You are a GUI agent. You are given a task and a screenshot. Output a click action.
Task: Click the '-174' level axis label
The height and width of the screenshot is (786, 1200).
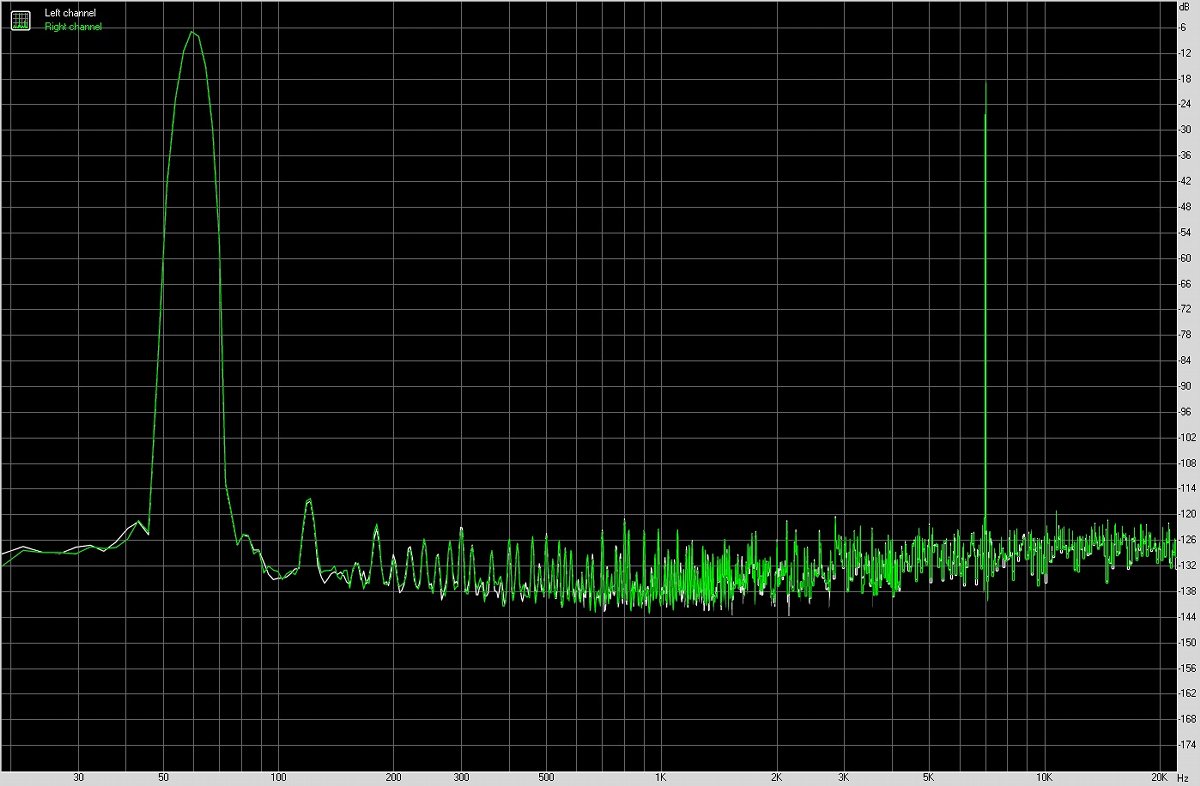(x=1188, y=745)
